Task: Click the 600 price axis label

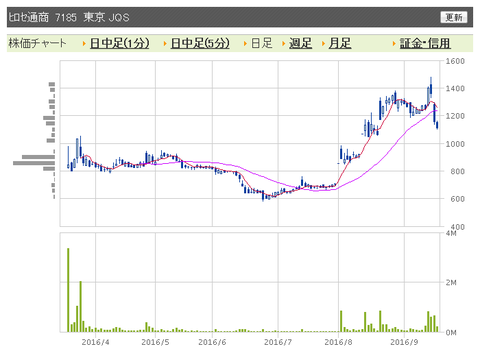Action: [457, 199]
